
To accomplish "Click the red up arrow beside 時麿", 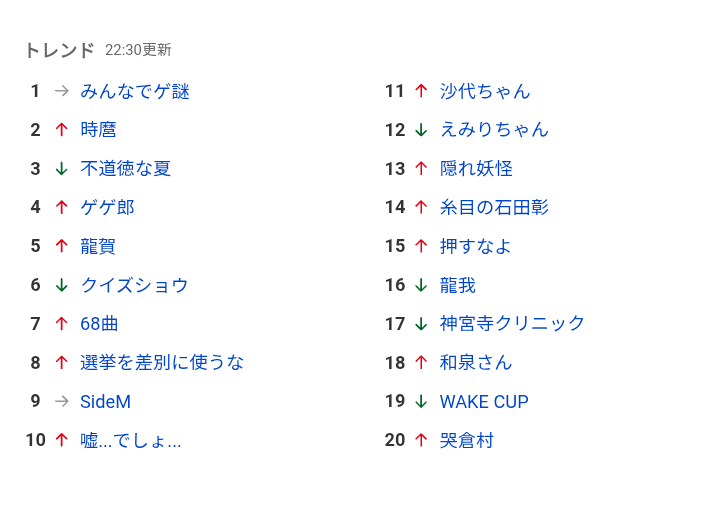I will [62, 130].
